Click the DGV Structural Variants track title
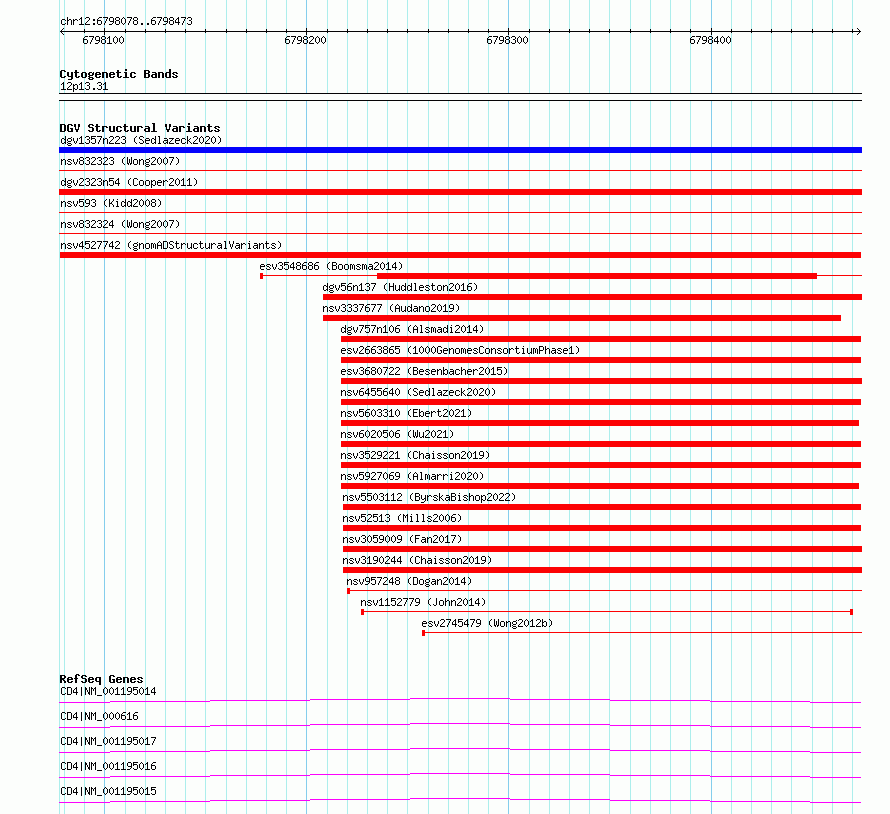The image size is (890, 814). point(140,128)
